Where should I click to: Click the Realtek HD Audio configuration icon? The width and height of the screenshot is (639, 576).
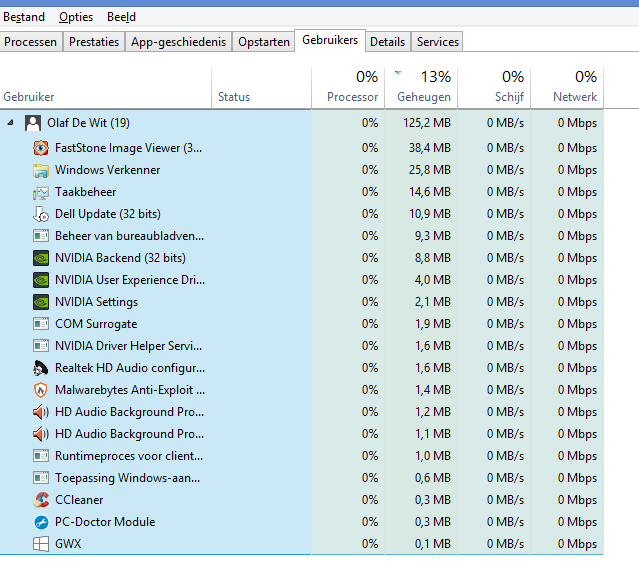[x=41, y=368]
